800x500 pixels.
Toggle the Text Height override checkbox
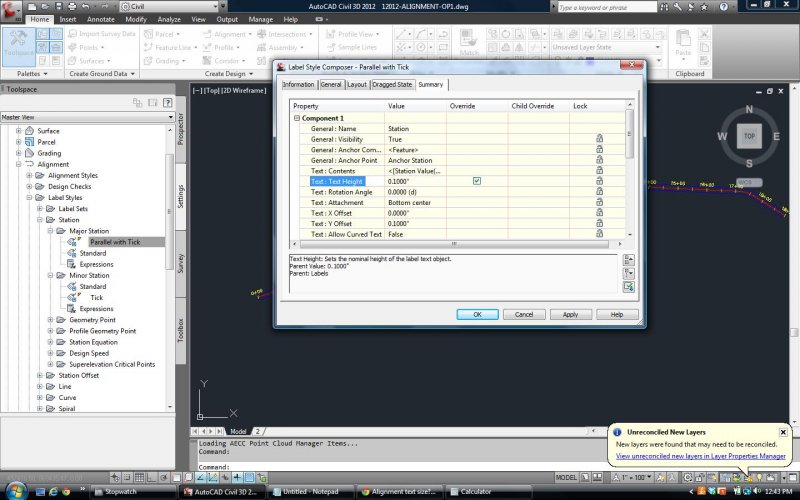[x=477, y=181]
